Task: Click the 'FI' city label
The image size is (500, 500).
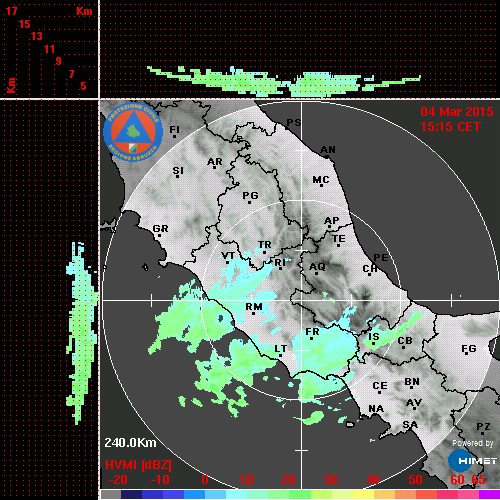Action: pos(175,129)
